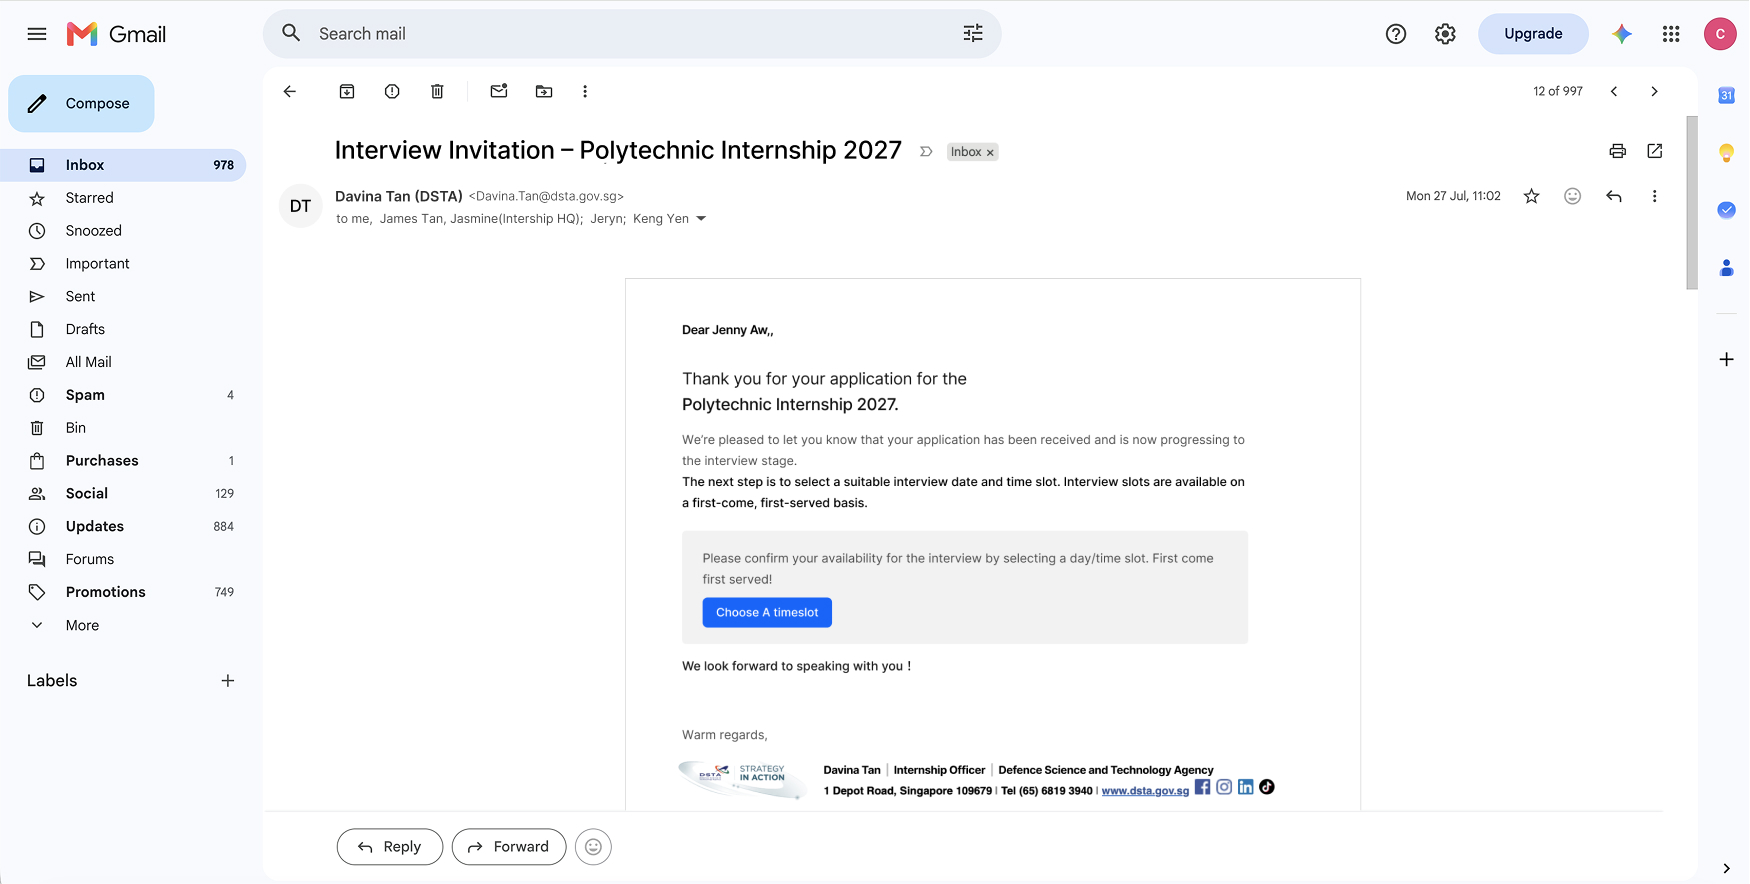Click the Choose A timeslot button
The height and width of the screenshot is (884, 1750).
coord(767,612)
